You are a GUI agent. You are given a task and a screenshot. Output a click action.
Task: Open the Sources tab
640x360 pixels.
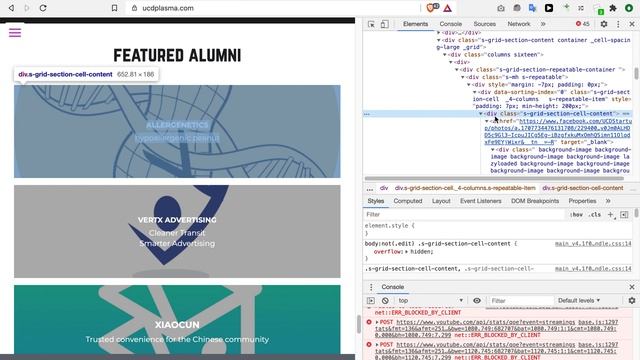point(484,24)
